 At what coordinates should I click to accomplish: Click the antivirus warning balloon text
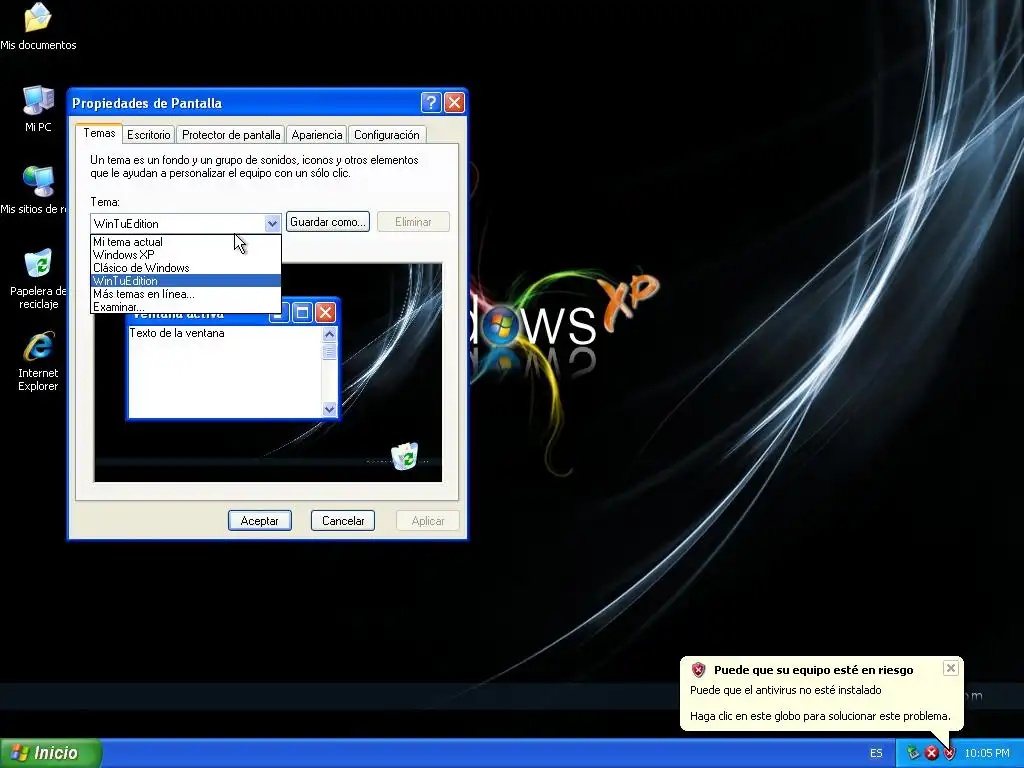pos(820,703)
